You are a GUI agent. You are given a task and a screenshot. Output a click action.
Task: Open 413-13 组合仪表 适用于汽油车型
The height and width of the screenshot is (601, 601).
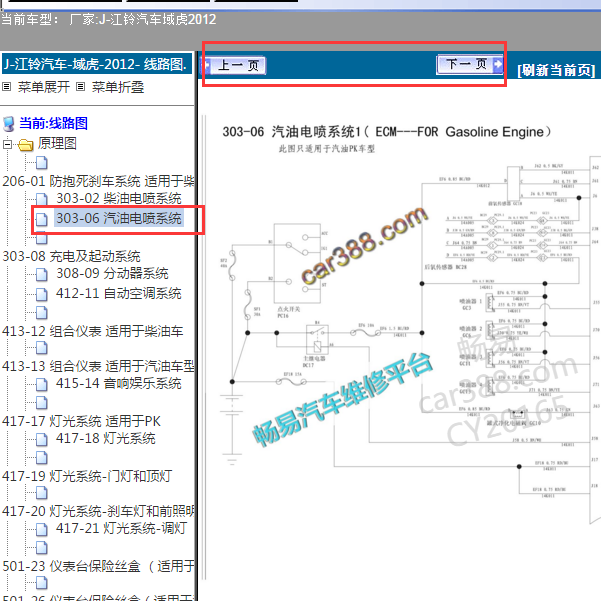coord(98,366)
